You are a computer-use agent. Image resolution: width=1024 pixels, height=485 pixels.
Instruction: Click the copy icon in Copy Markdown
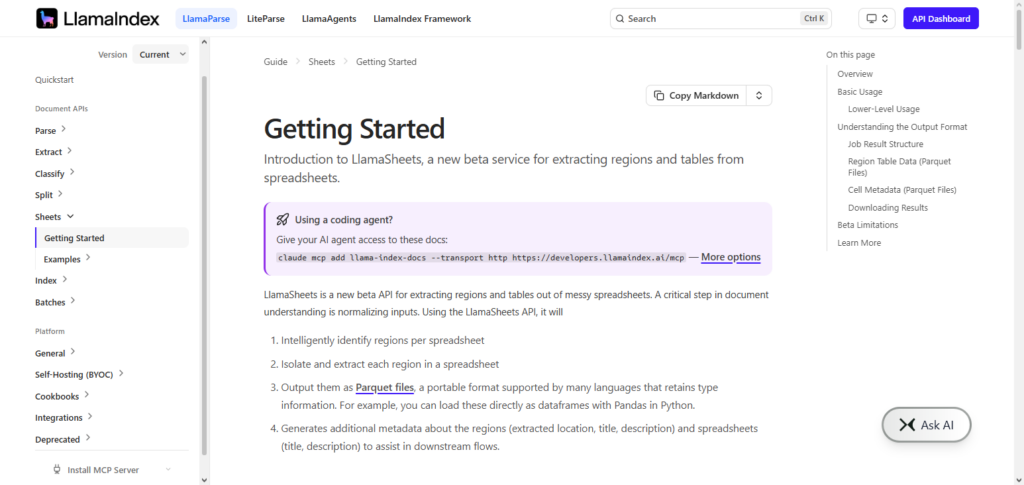[x=659, y=95]
